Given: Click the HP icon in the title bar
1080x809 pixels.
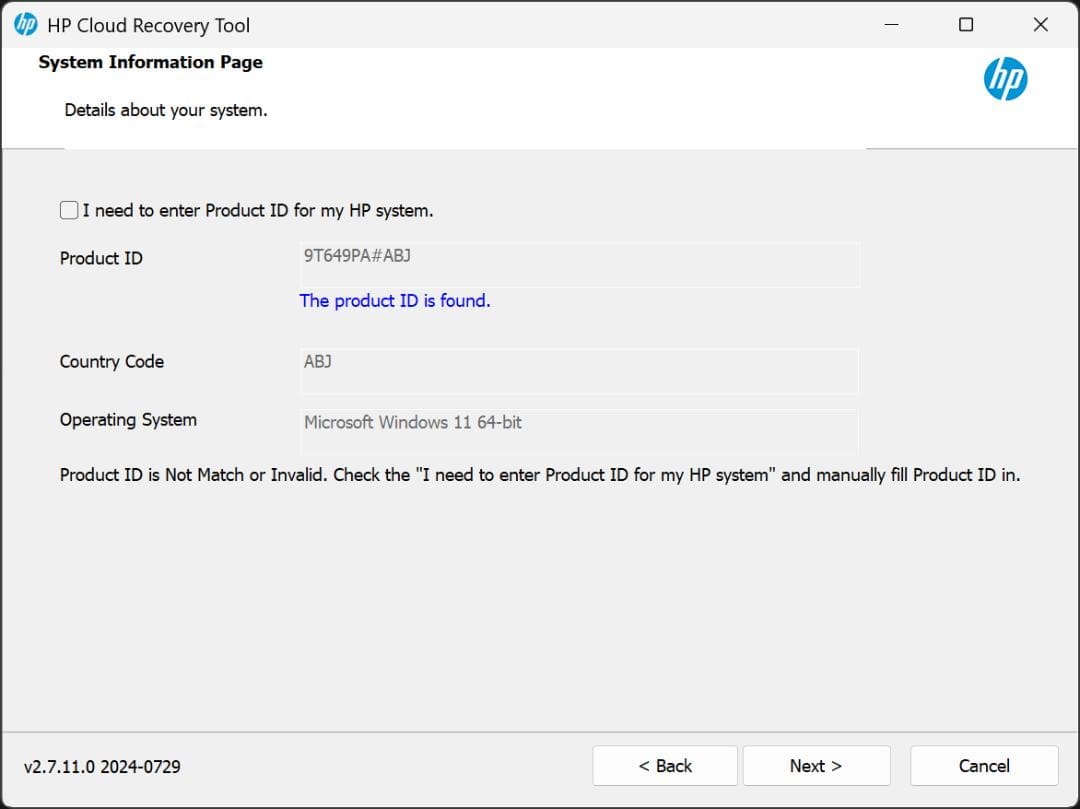Looking at the screenshot, I should coord(26,25).
